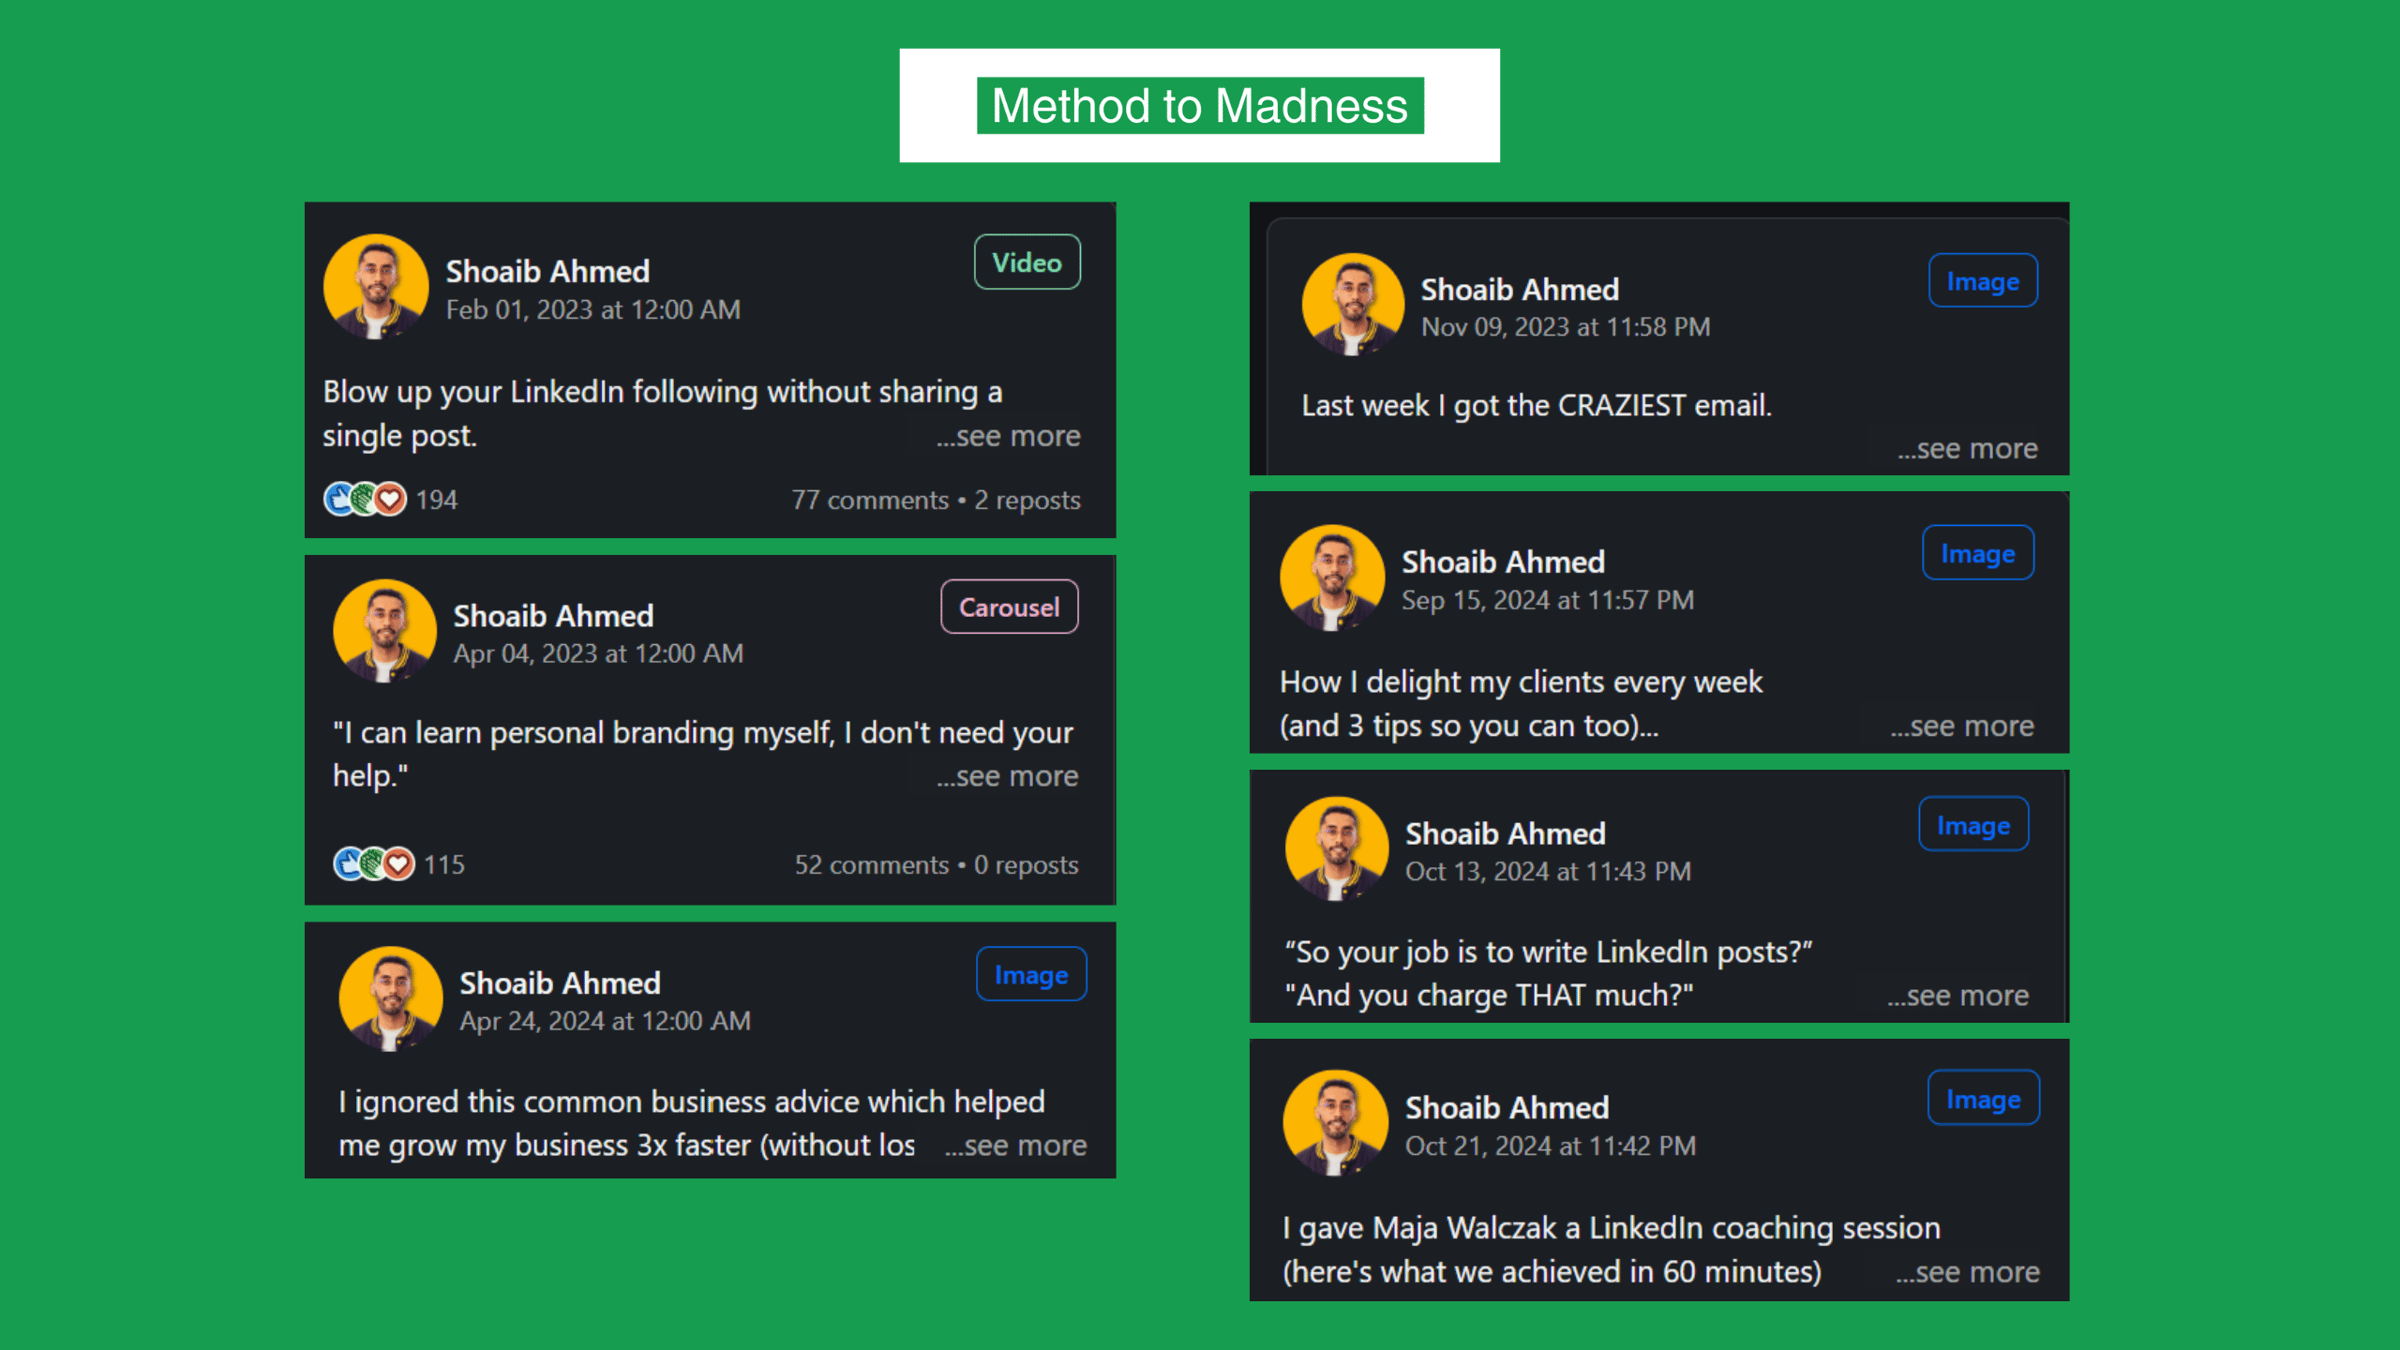Image resolution: width=2400 pixels, height=1350 pixels.
Task: Click the Method to Madness title
Action: coord(1199,106)
